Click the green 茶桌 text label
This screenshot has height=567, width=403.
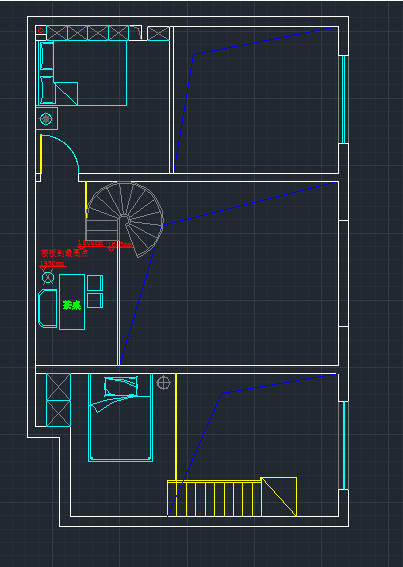click(x=72, y=305)
